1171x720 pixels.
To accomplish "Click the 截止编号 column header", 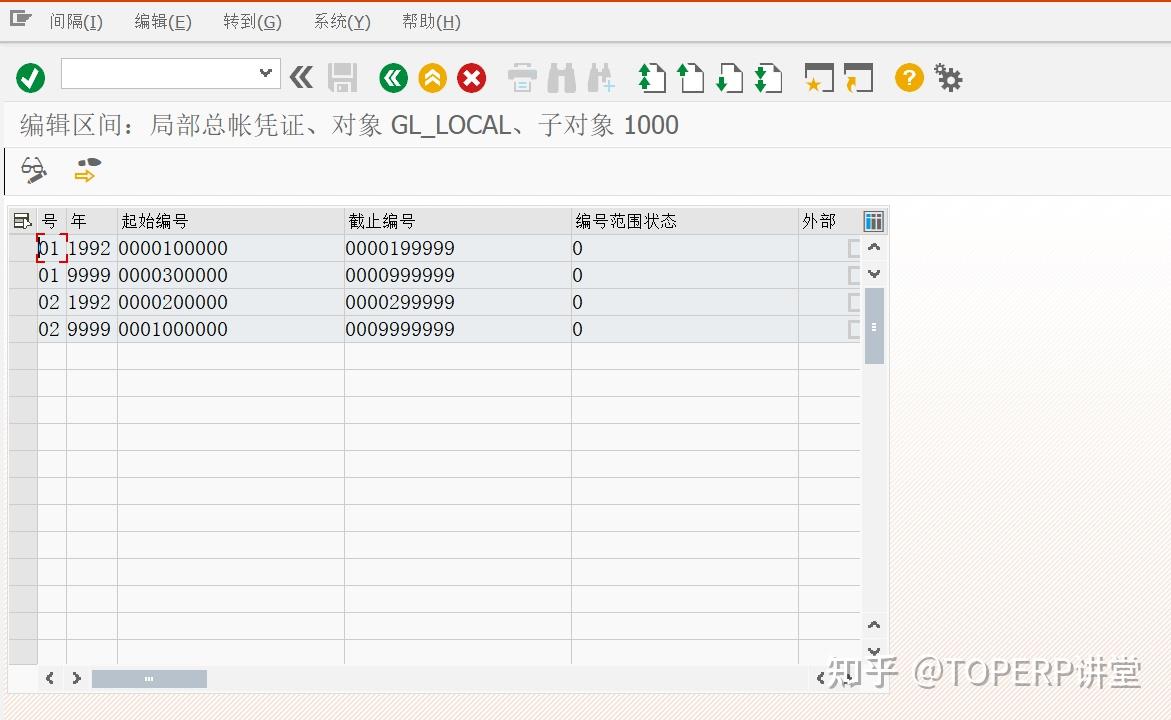I will pos(458,221).
